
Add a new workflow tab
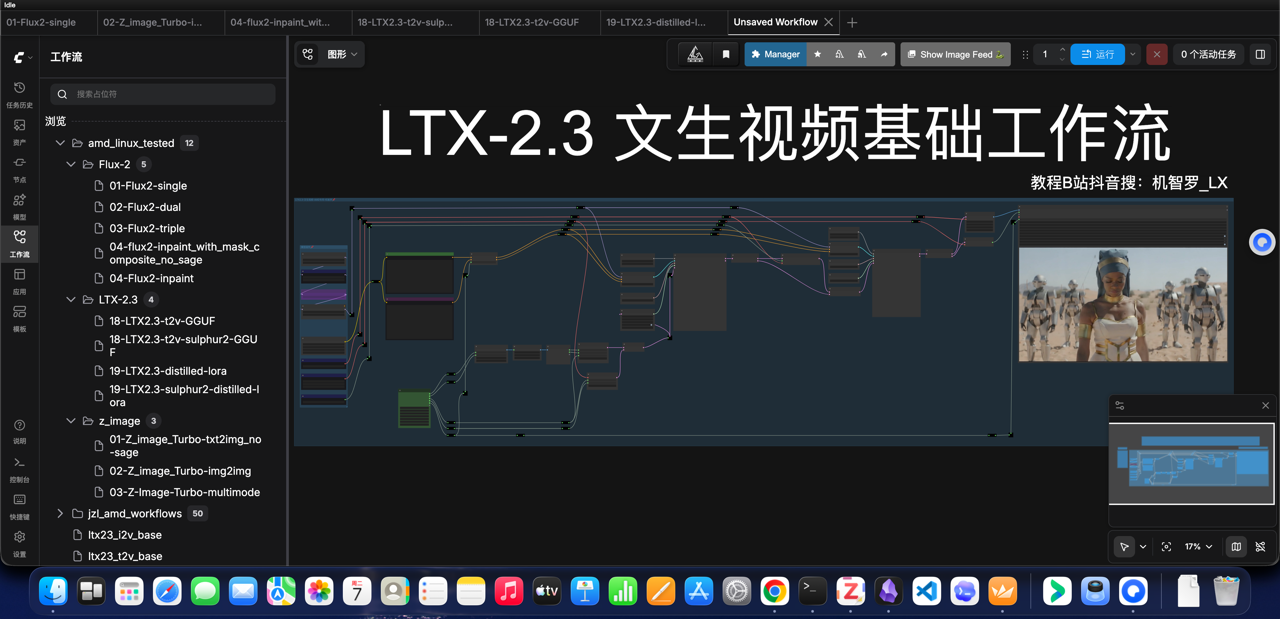852,22
